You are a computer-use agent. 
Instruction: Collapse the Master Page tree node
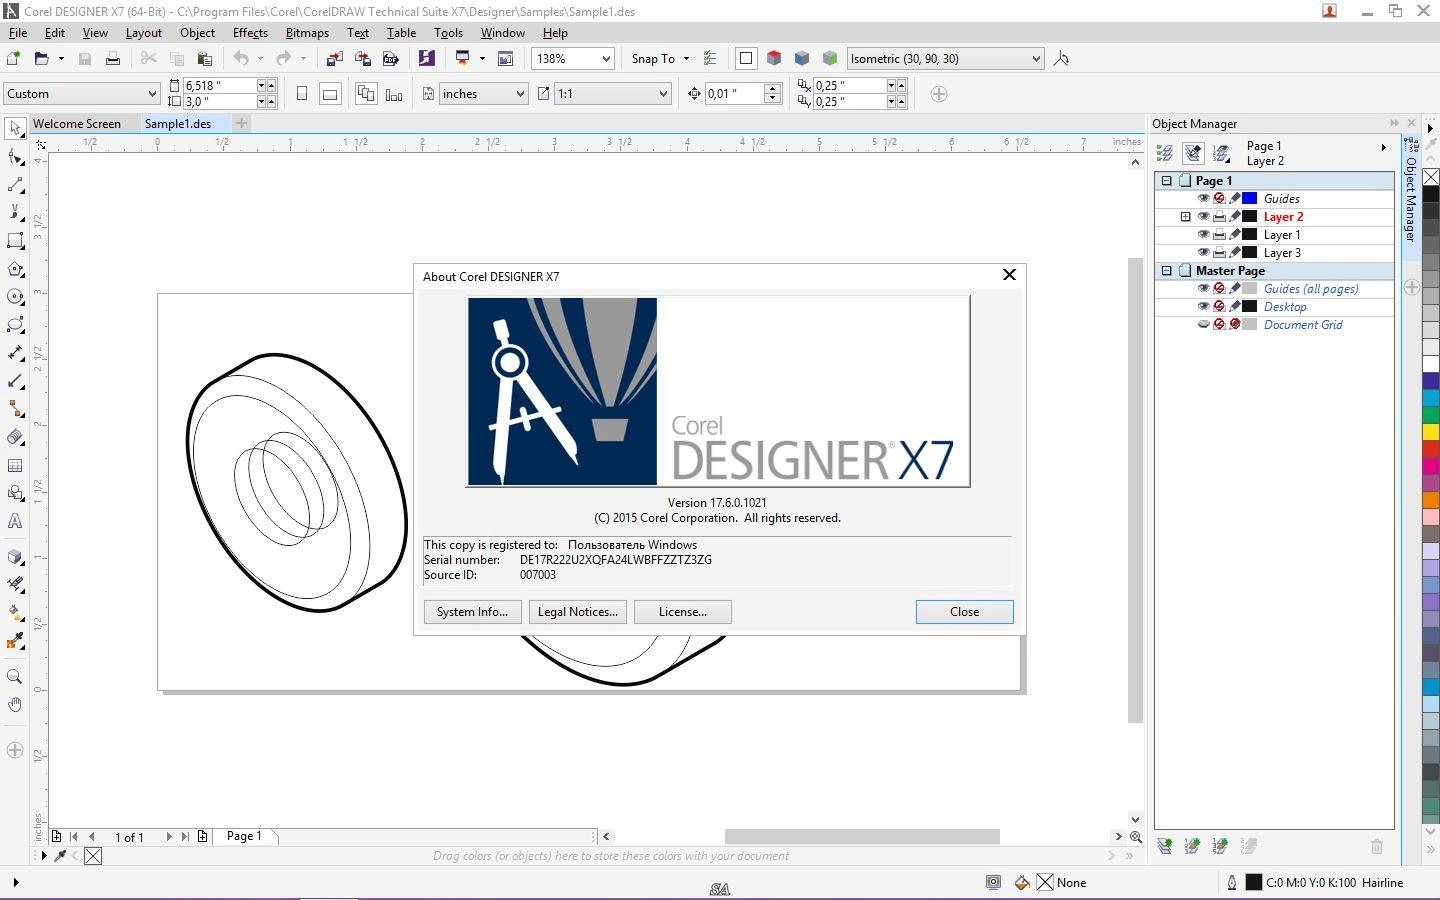pyautogui.click(x=1166, y=271)
